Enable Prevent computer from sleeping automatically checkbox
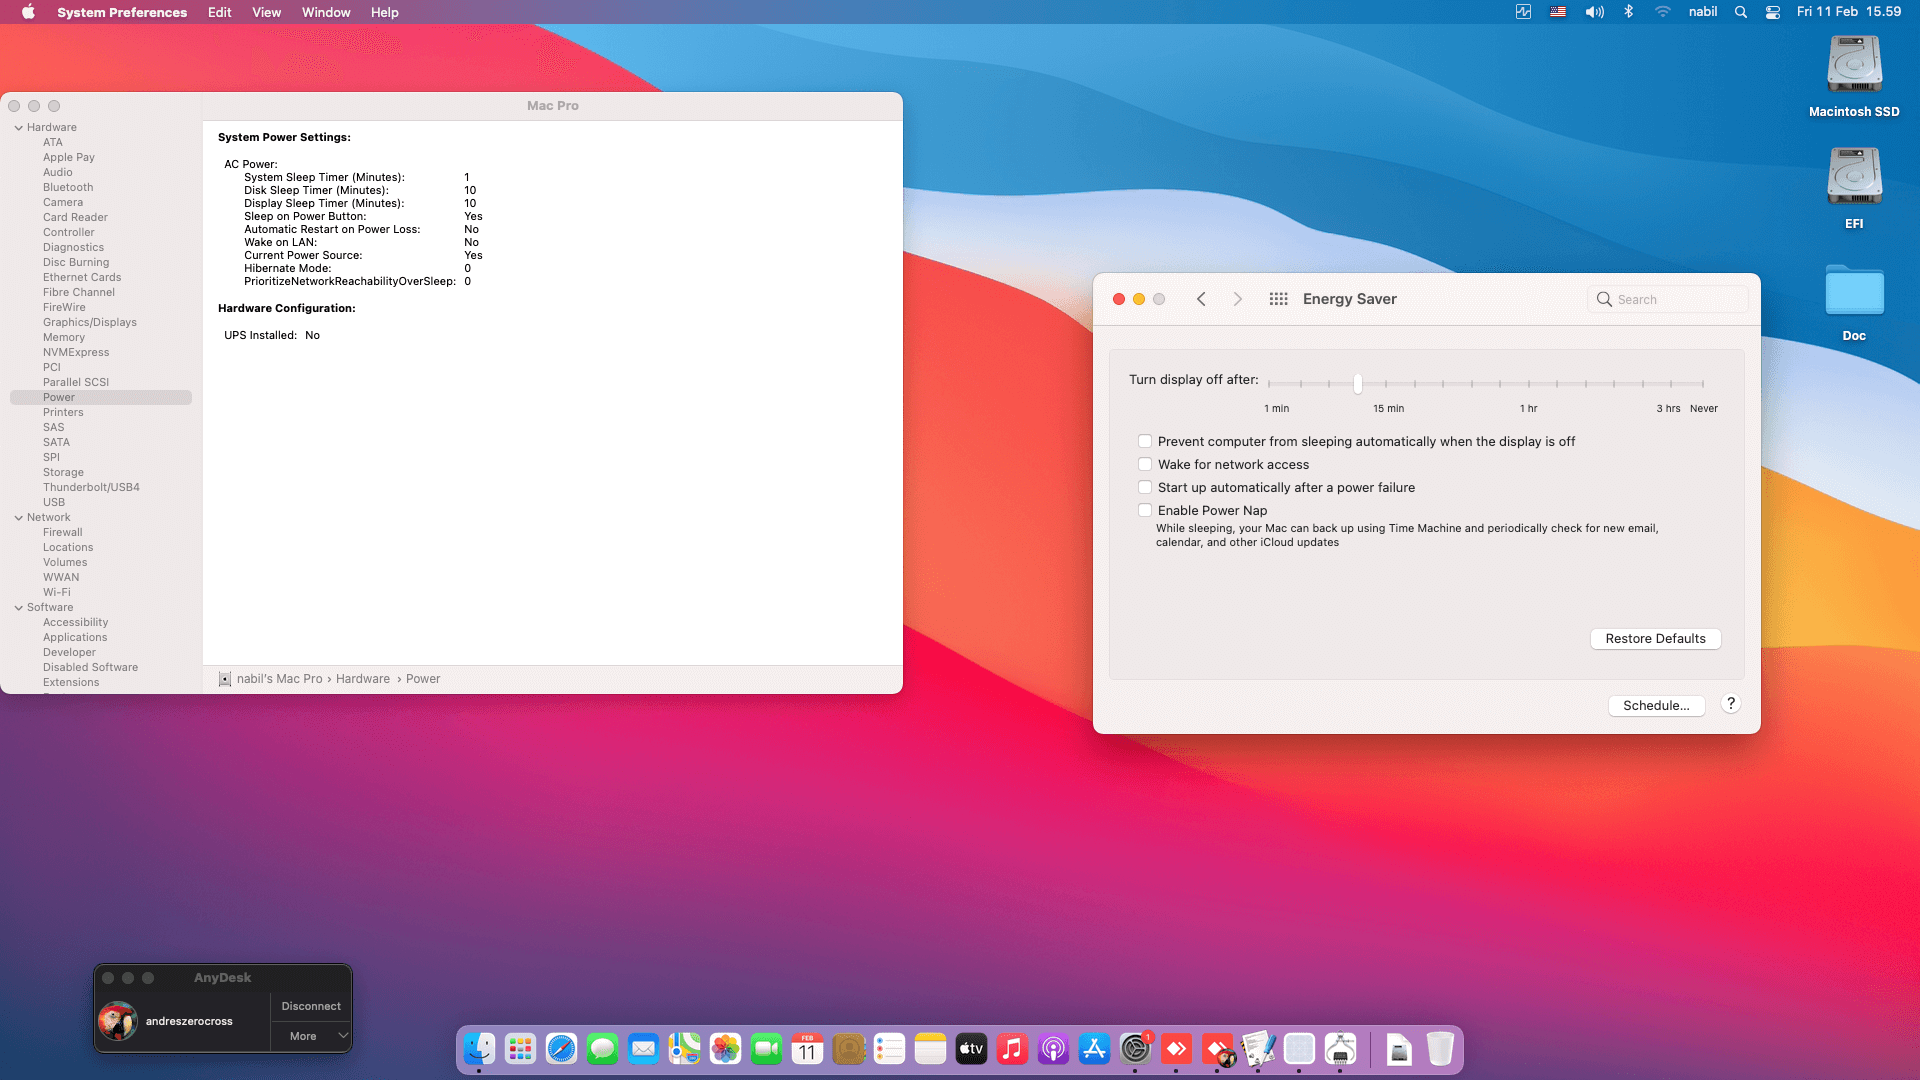Image resolution: width=1920 pixels, height=1080 pixels. pyautogui.click(x=1145, y=441)
